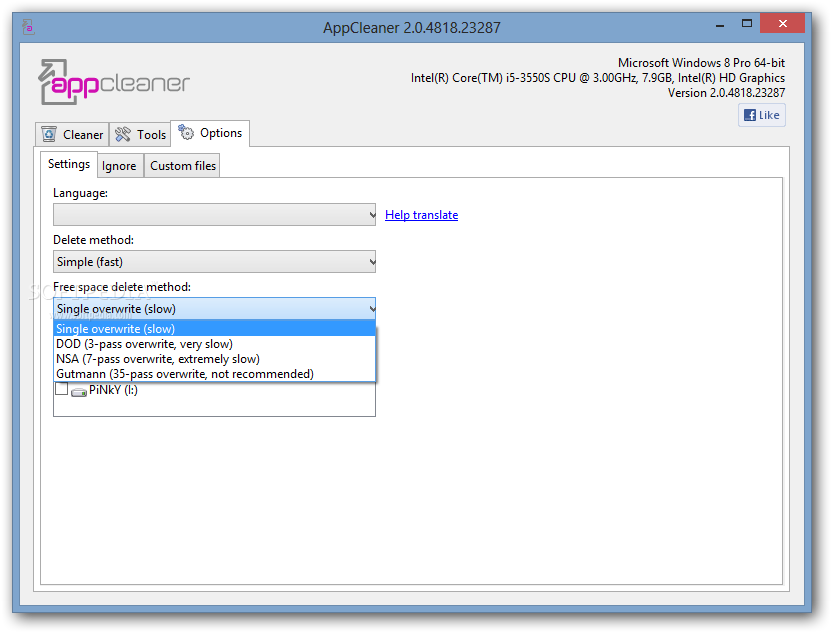This screenshot has width=832, height=633.
Task: Select the Options tab
Action: point(210,133)
